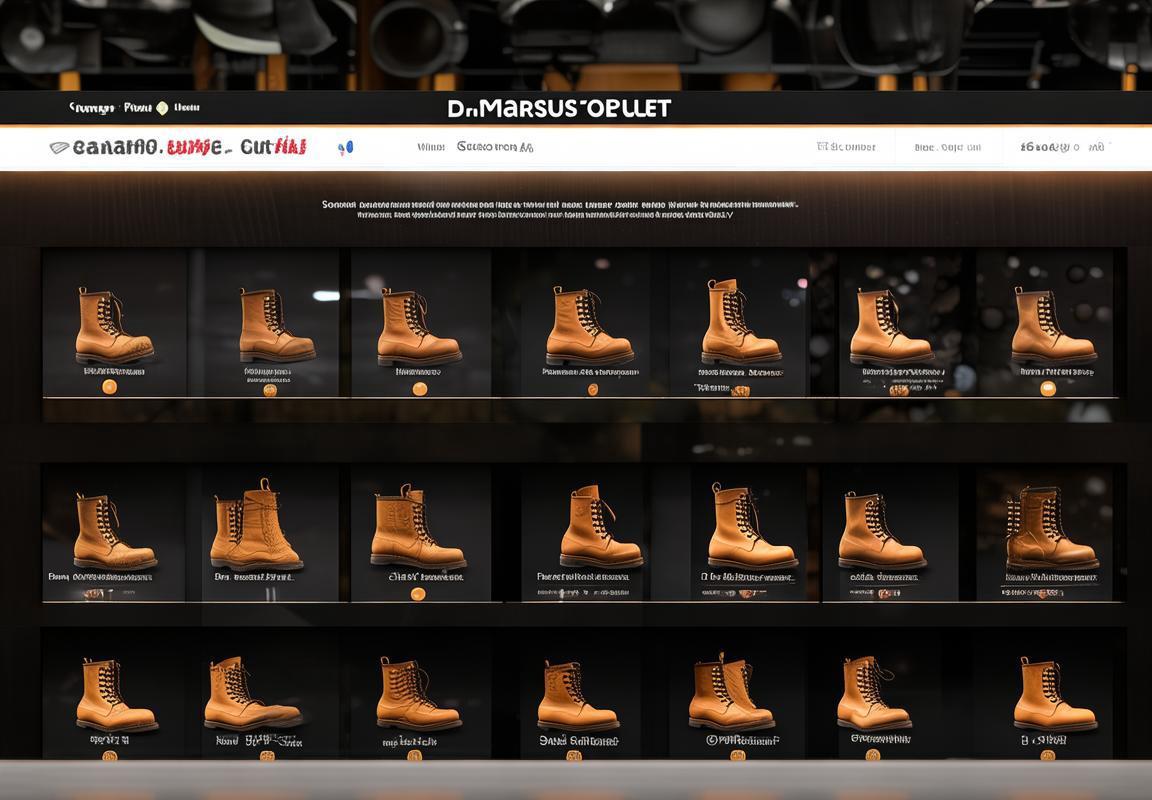The width and height of the screenshot is (1152, 800).
Task: Select the fifth boot in the top row
Action: (x=741, y=322)
